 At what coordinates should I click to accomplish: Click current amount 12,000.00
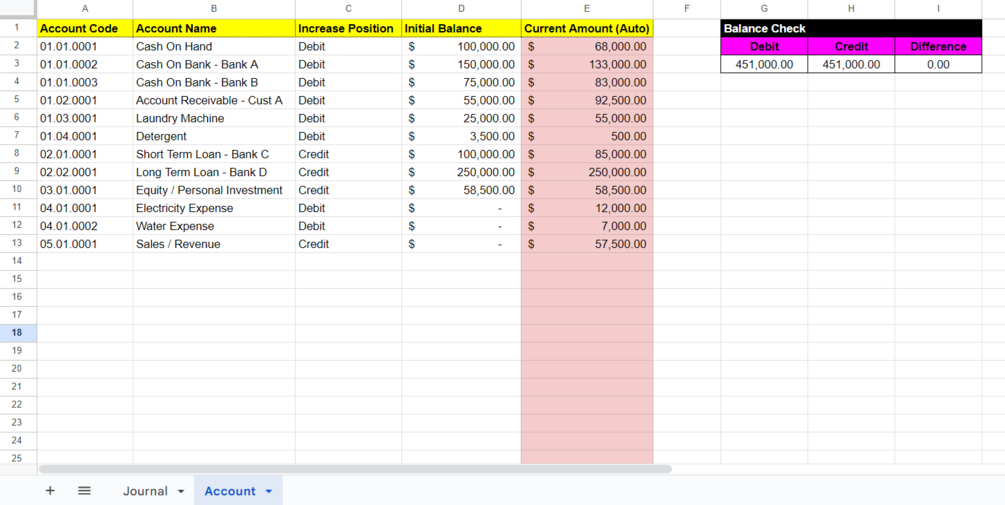point(587,208)
